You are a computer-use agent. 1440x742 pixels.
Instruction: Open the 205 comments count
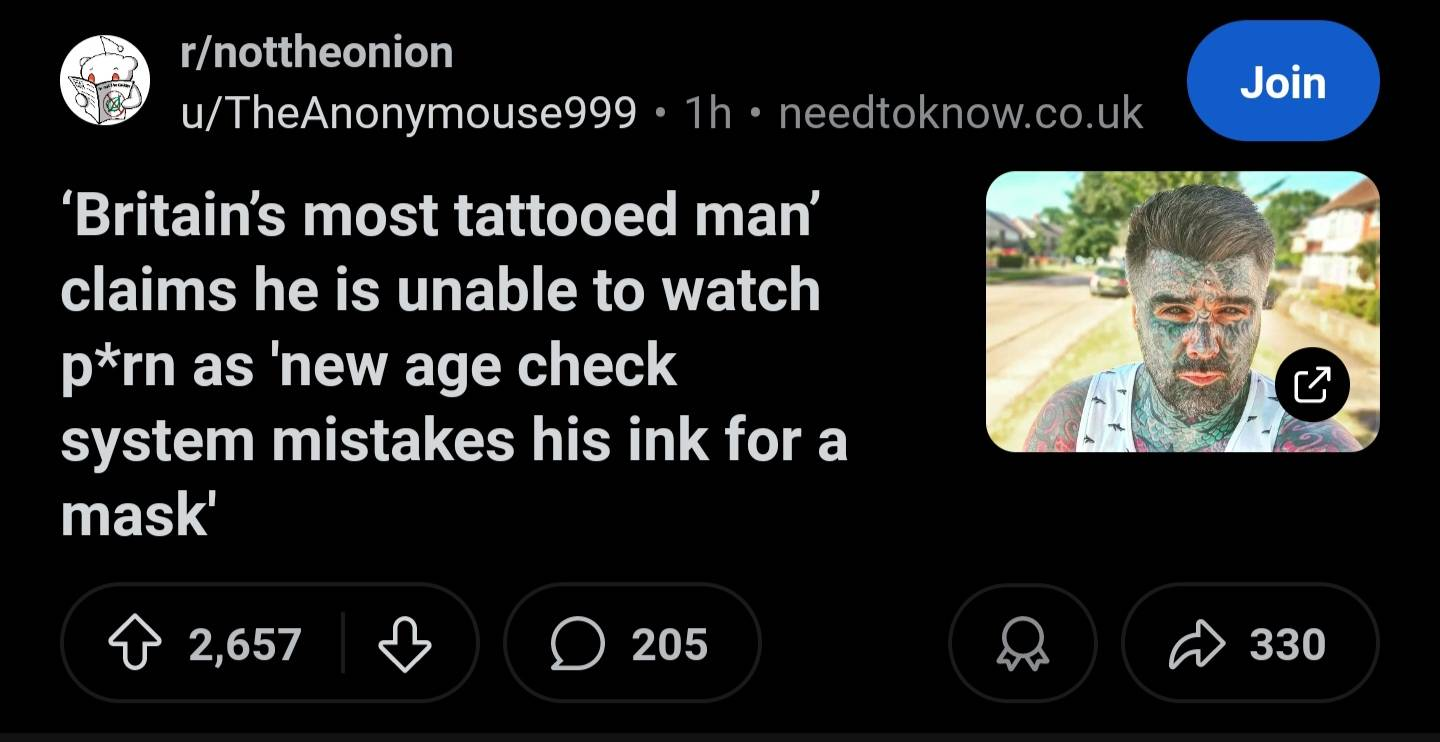[669, 644]
